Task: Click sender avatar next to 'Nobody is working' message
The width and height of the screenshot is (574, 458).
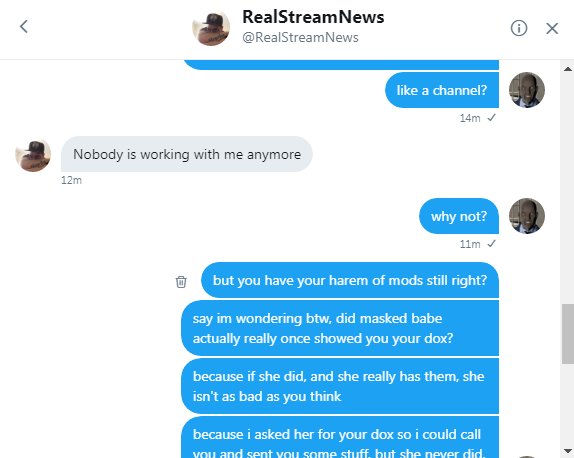Action: pyautogui.click(x=33, y=155)
